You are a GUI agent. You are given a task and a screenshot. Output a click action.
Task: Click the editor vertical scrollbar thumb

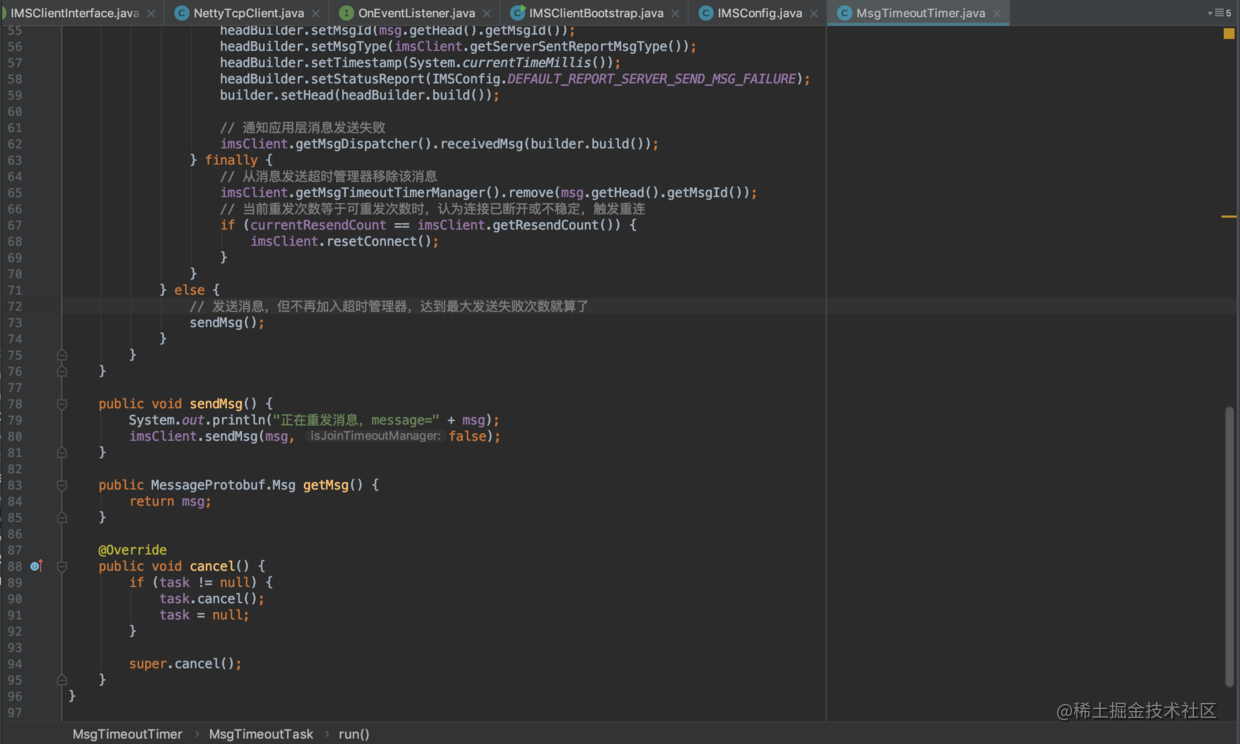1229,547
